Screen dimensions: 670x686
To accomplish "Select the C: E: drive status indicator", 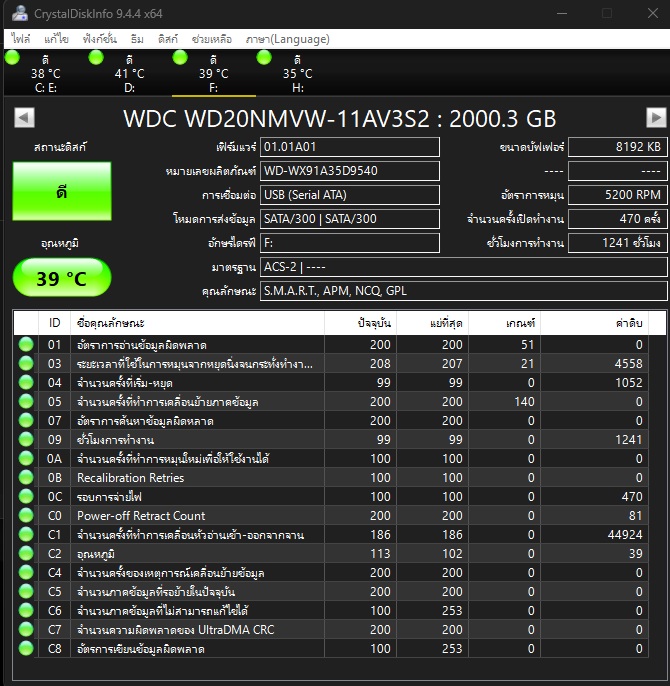I will pos(12,57).
